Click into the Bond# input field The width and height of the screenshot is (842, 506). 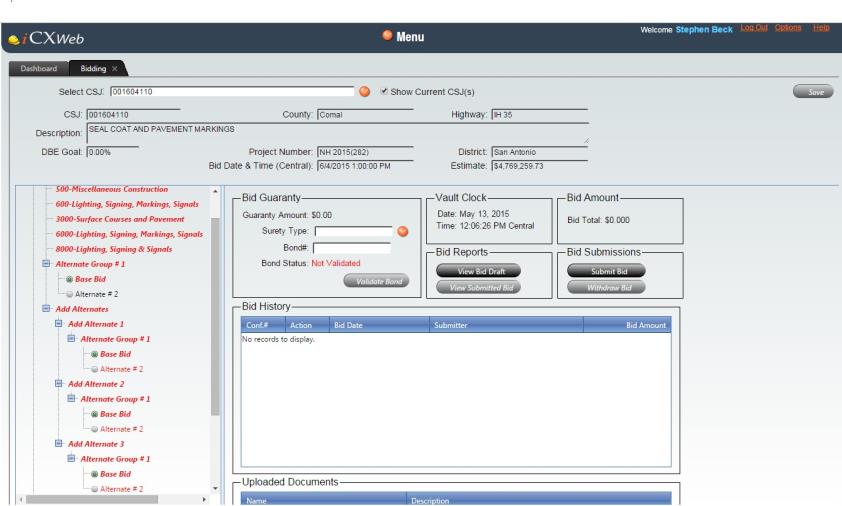click(352, 248)
